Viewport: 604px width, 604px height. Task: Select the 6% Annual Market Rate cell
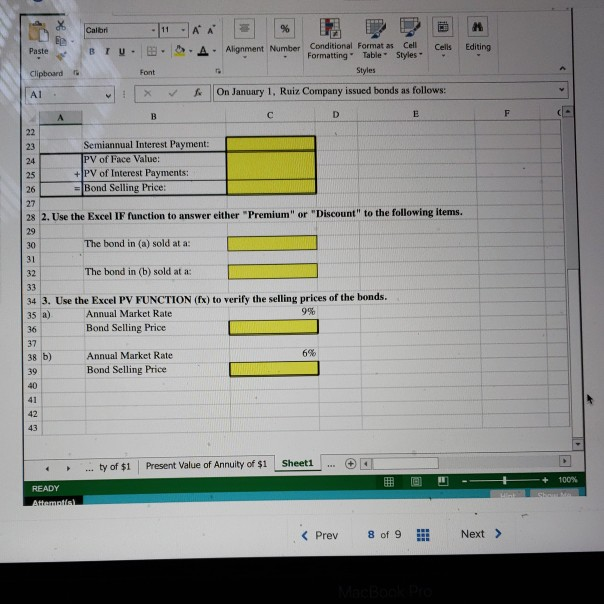coord(274,353)
